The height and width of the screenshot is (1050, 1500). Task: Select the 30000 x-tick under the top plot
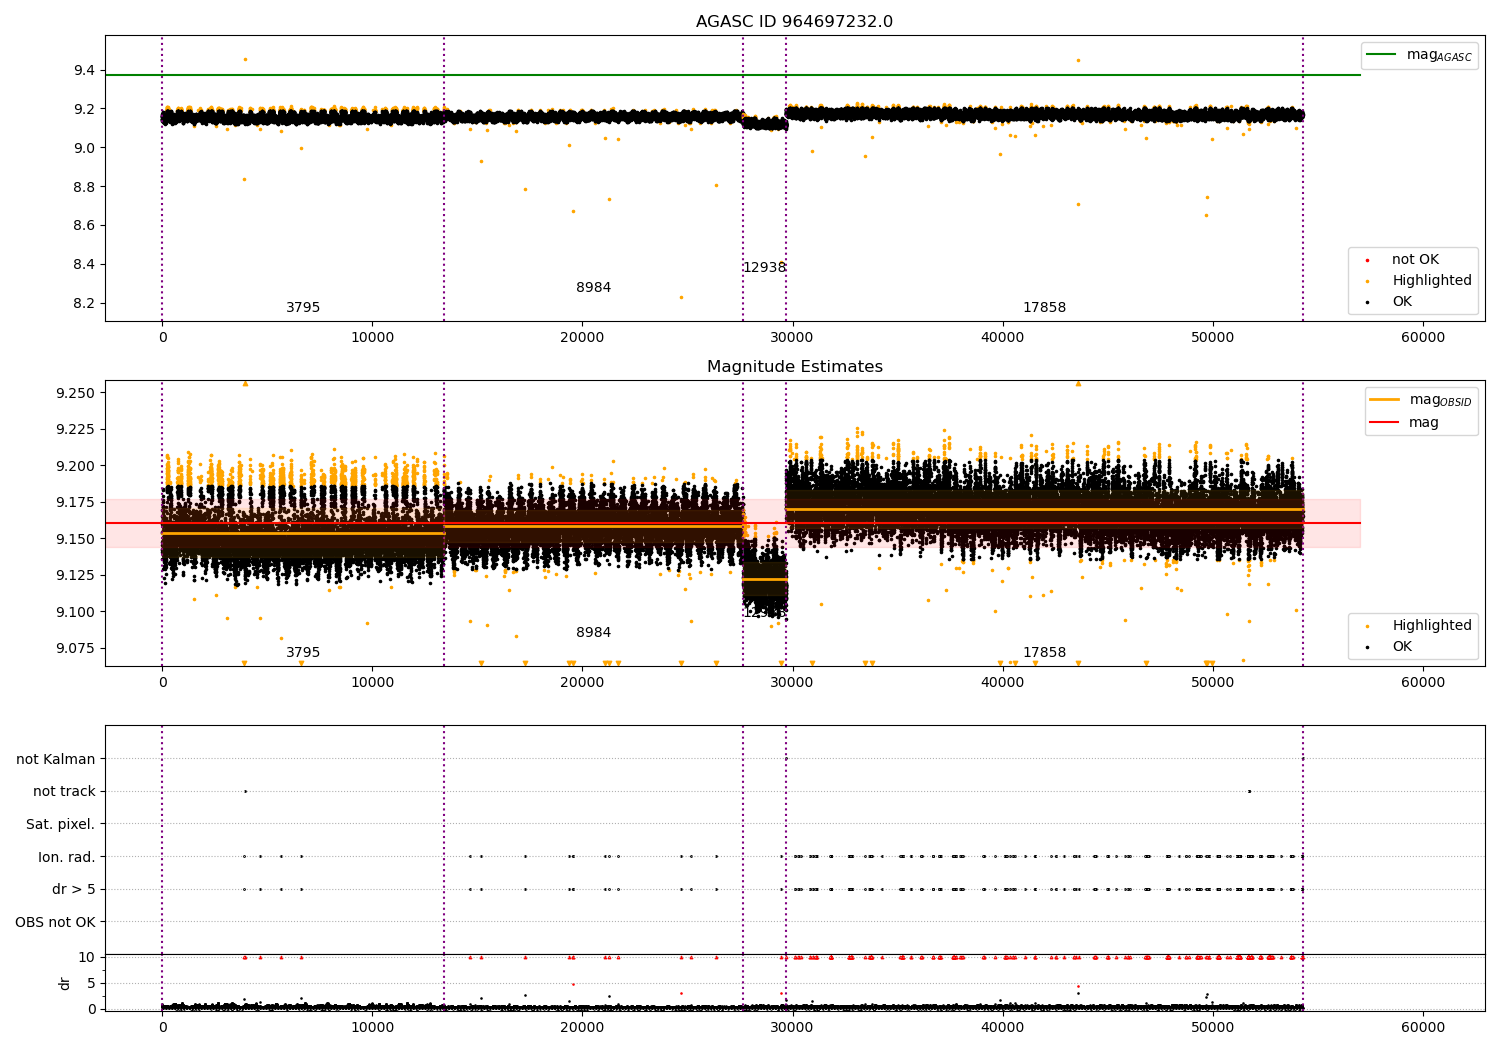coord(792,338)
